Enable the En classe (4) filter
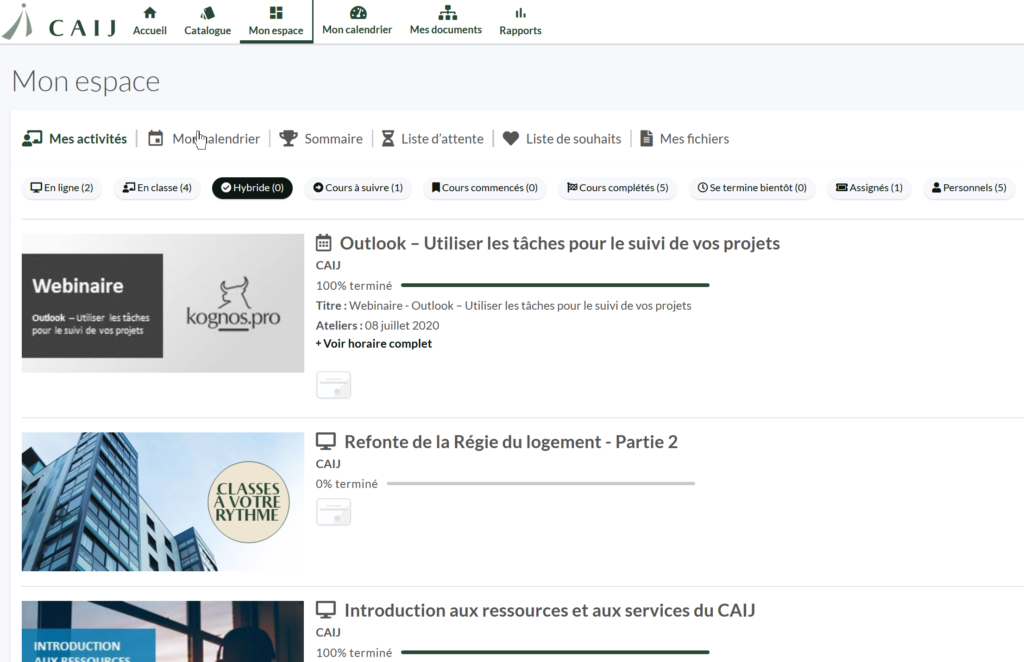The image size is (1024, 662). tap(157, 188)
